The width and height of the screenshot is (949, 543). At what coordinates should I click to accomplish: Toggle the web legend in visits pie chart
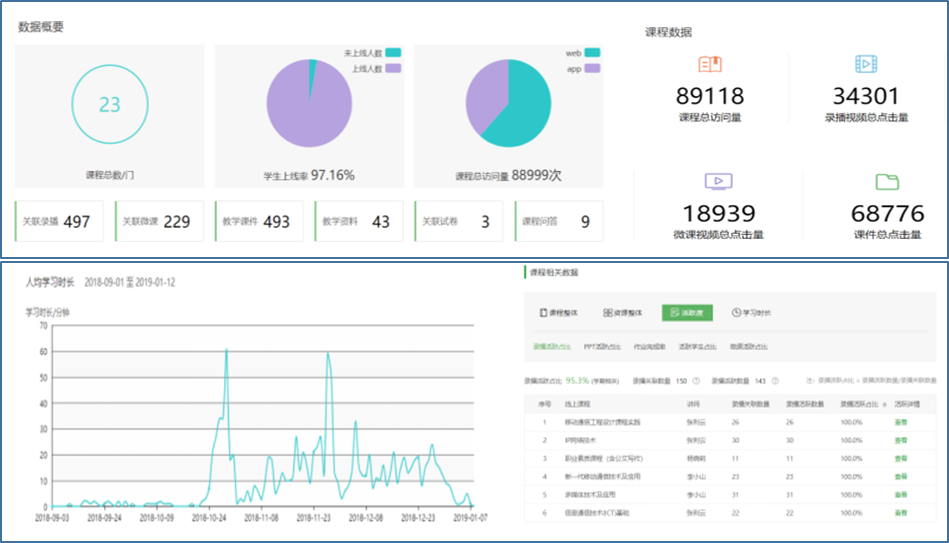coord(592,53)
